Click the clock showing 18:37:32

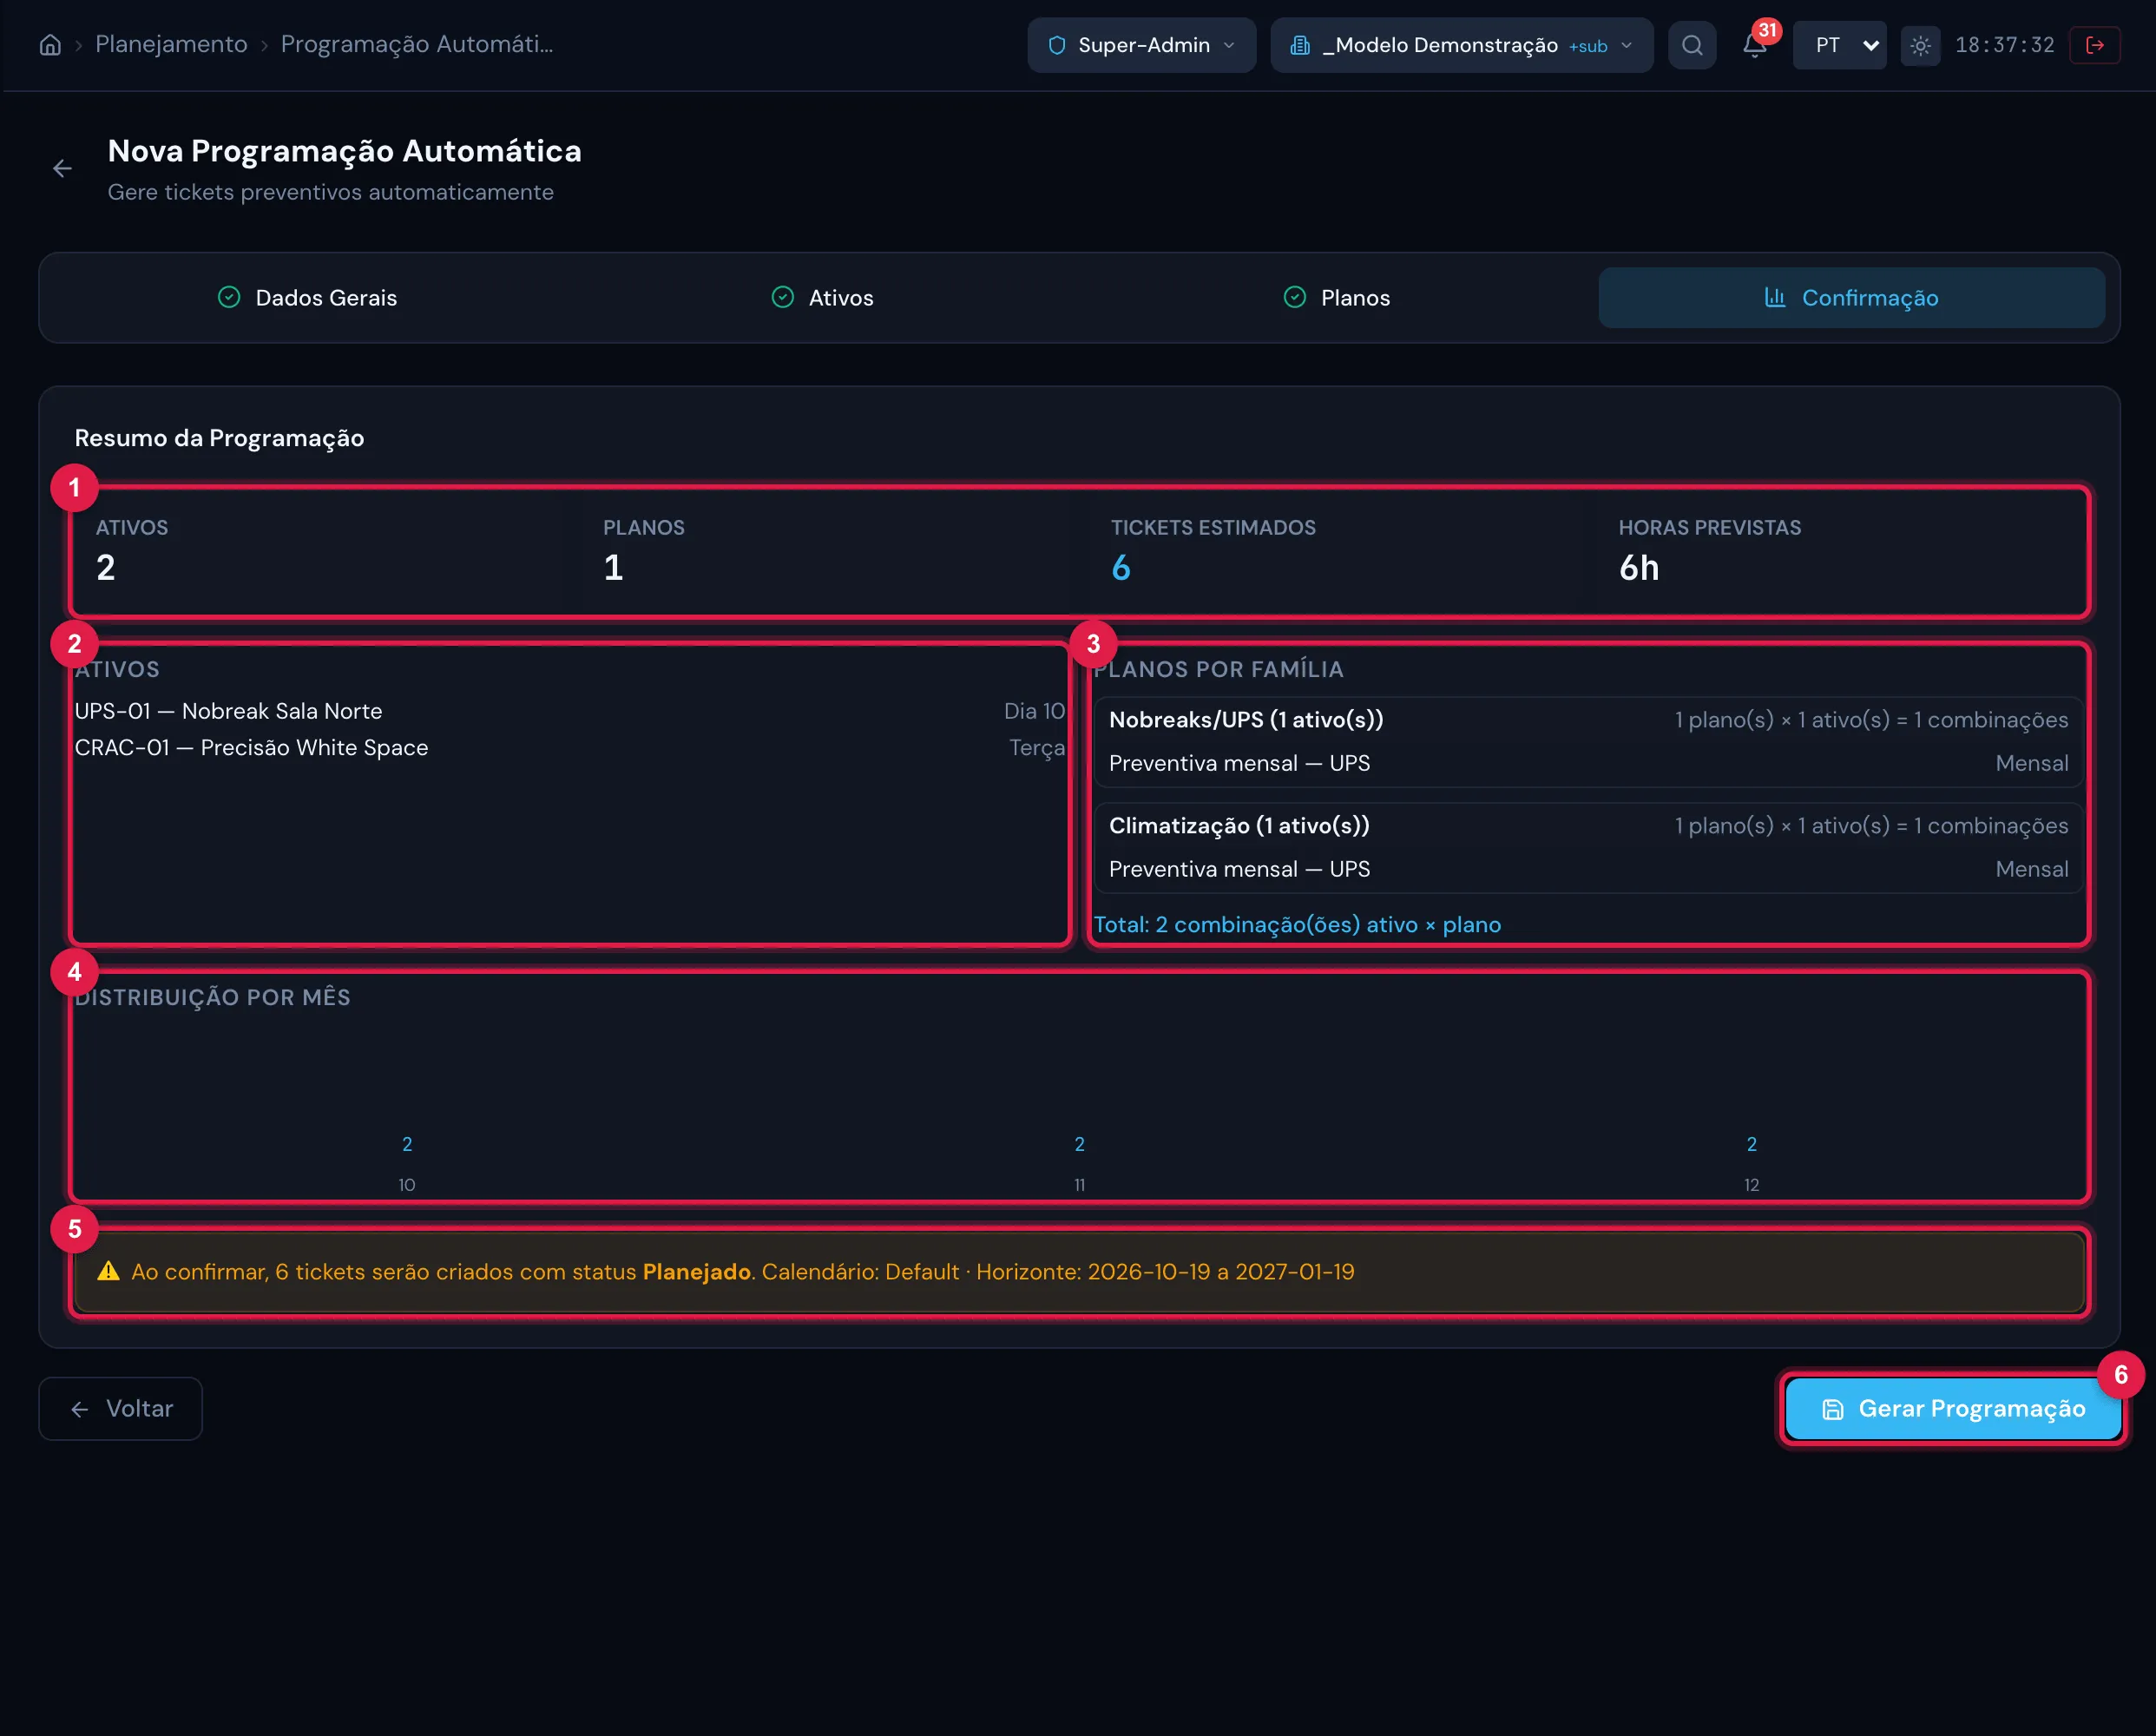pyautogui.click(x=2004, y=45)
